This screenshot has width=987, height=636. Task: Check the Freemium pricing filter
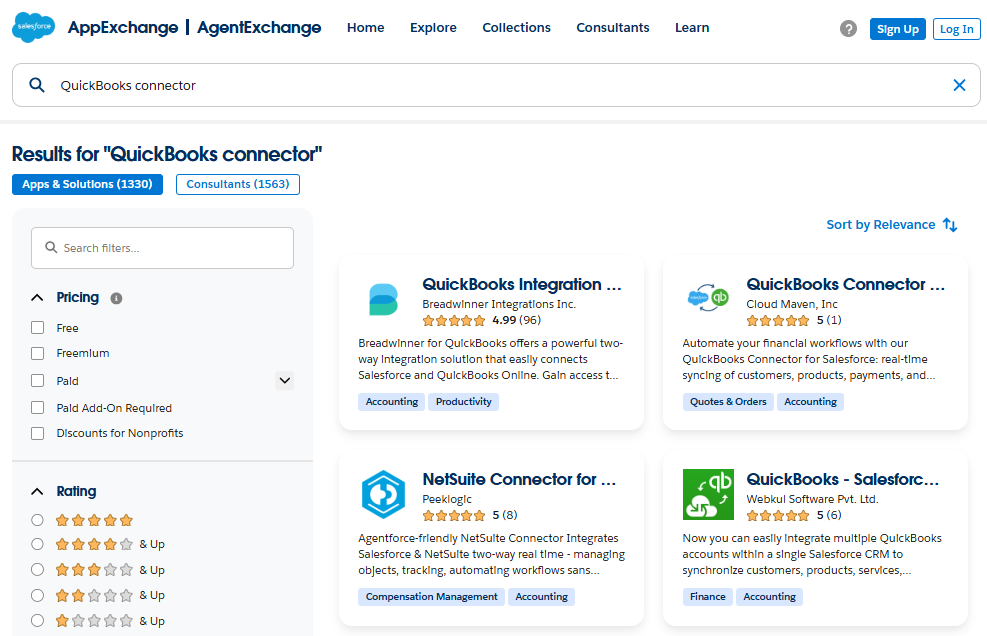point(38,353)
